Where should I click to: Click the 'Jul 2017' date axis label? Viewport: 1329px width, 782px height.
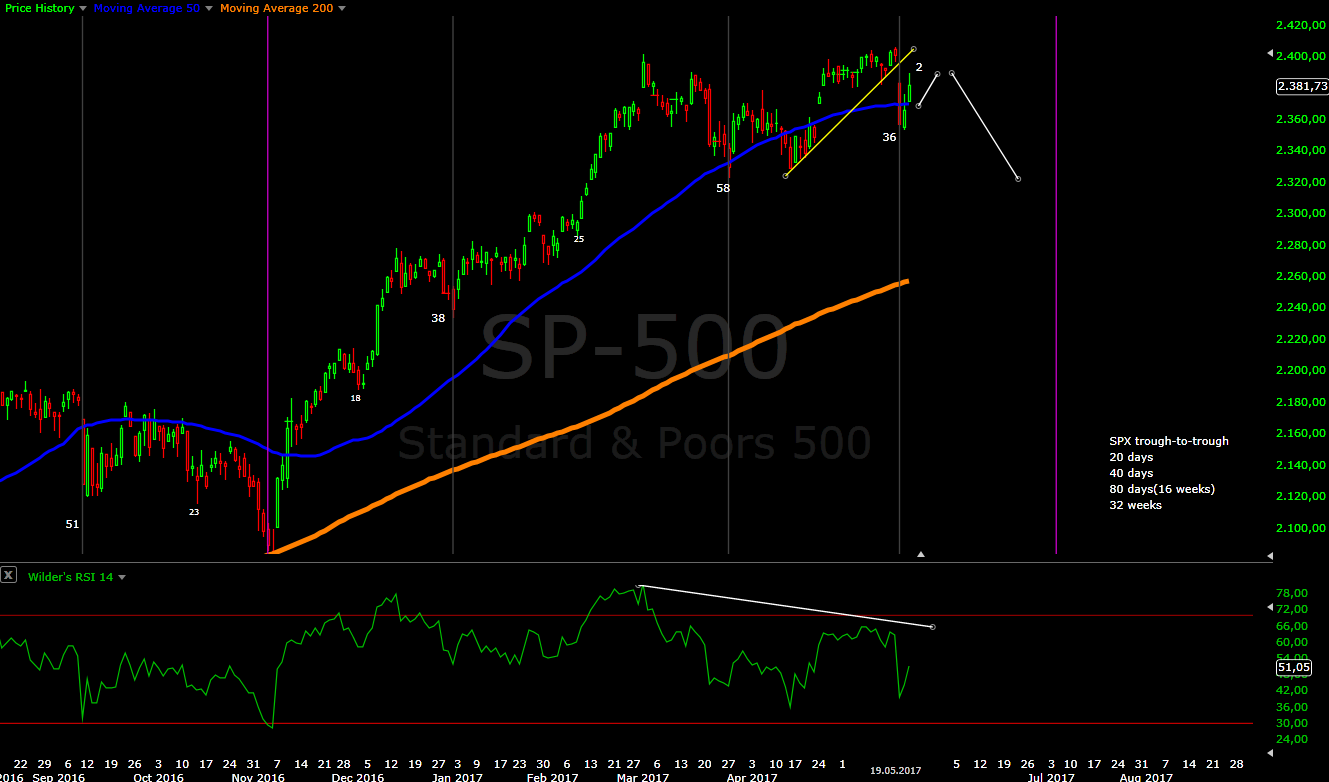(x=1052, y=777)
